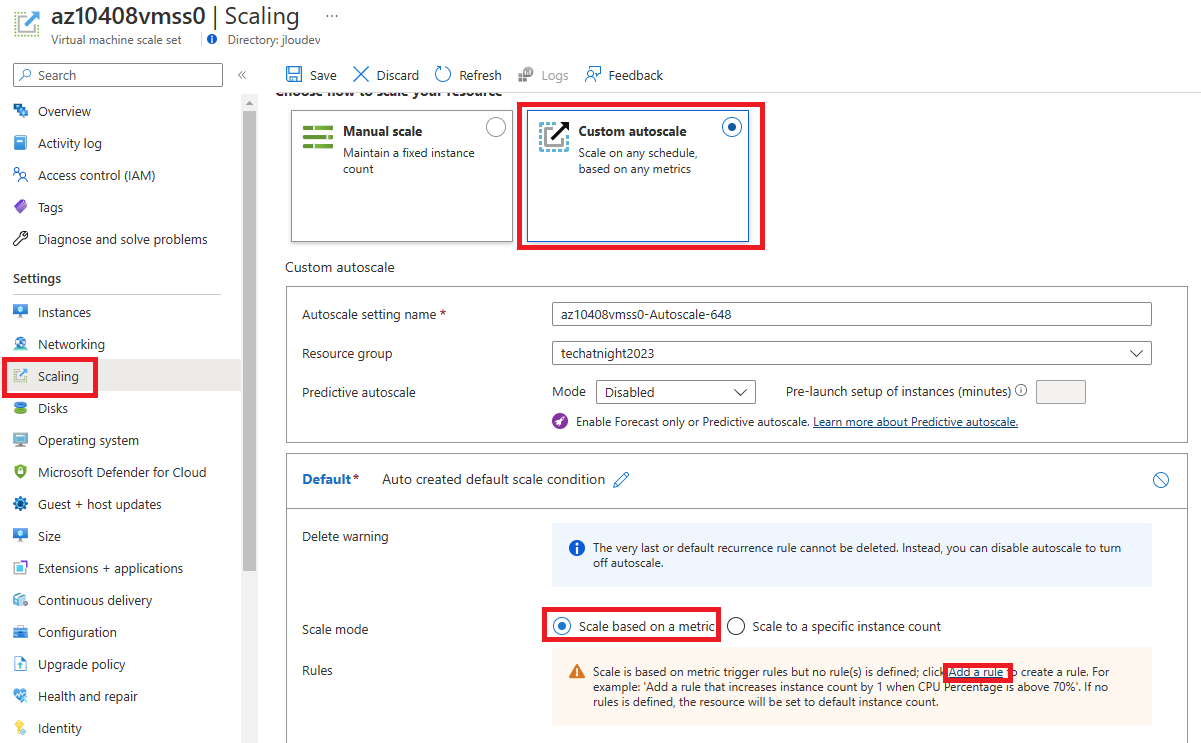1201x743 pixels.
Task: Click the Upgrade policy icon
Action: click(x=21, y=664)
